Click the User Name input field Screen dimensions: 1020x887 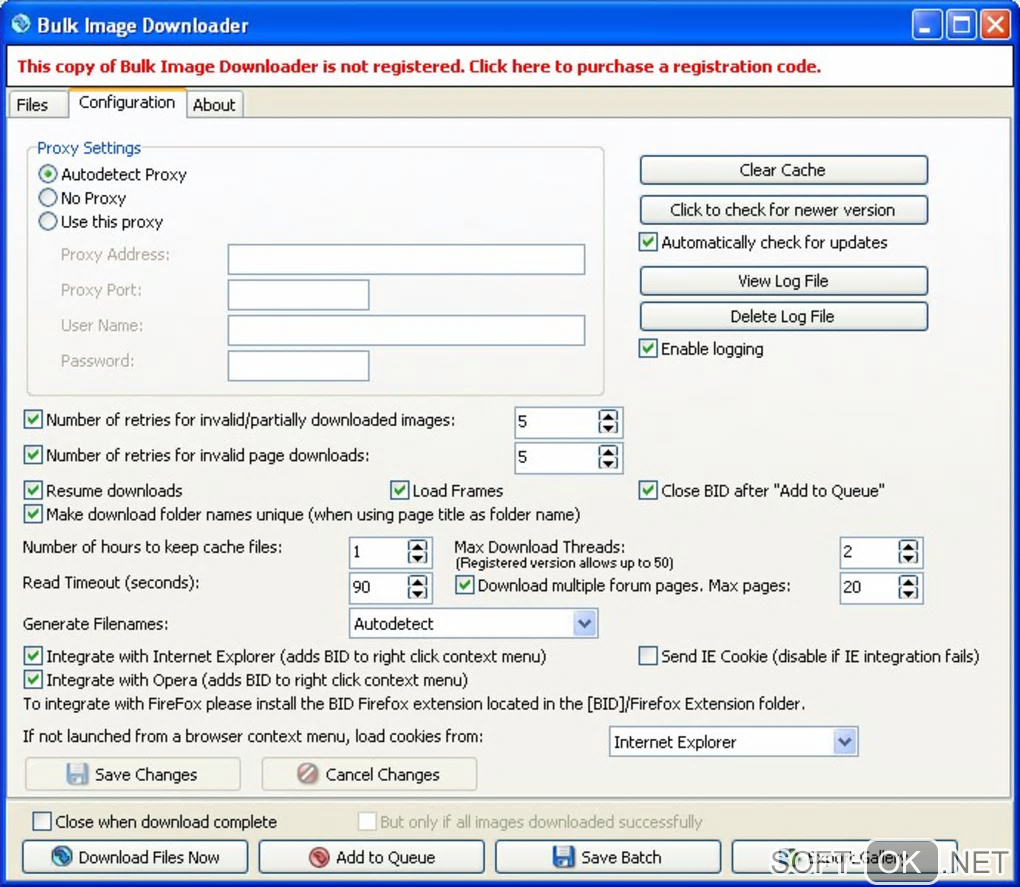pos(407,330)
